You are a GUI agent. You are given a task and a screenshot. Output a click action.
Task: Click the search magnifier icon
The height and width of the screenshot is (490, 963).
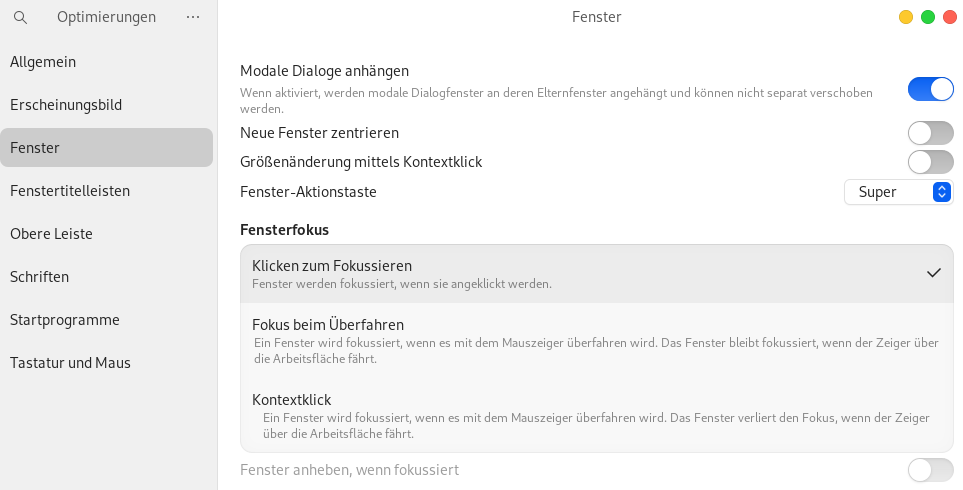click(x=20, y=17)
